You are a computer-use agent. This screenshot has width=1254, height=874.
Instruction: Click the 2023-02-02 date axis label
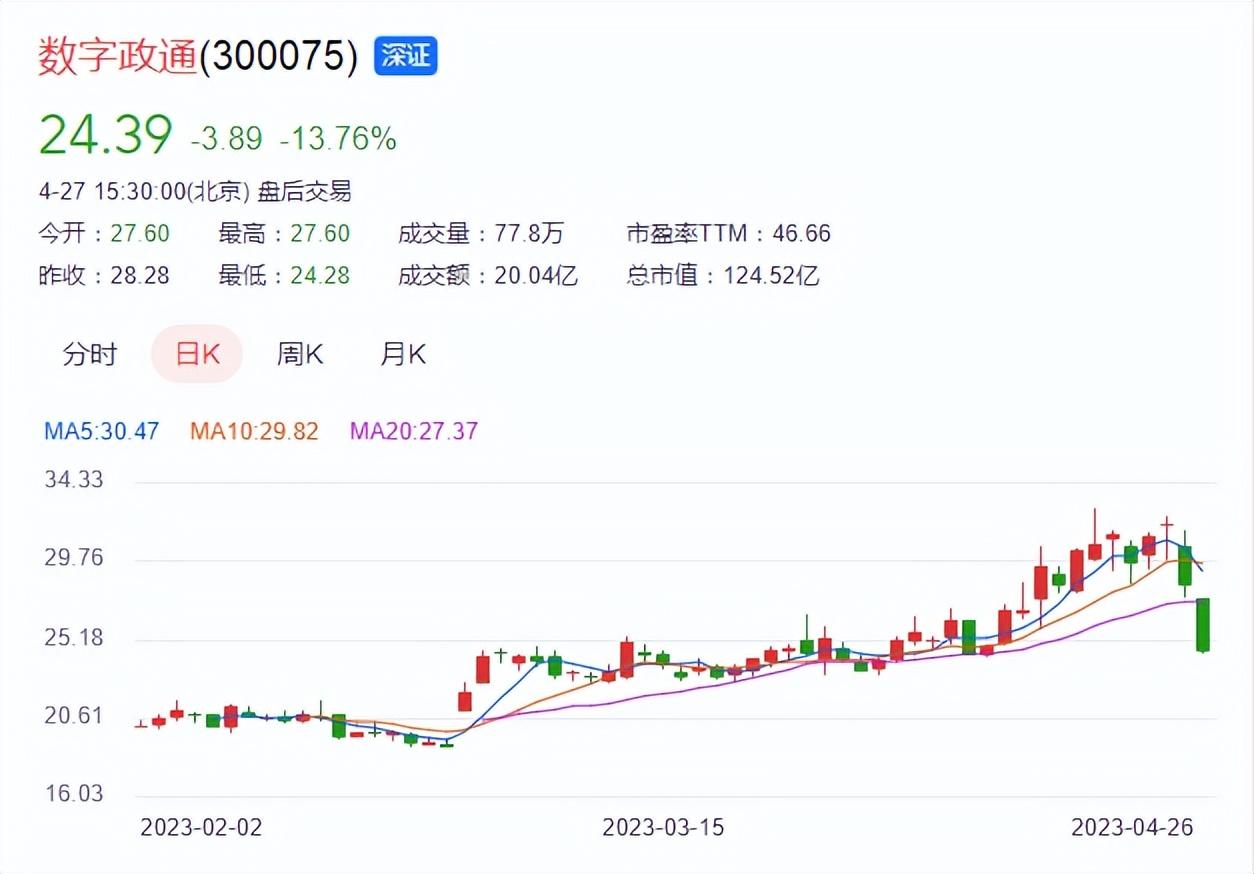point(200,828)
